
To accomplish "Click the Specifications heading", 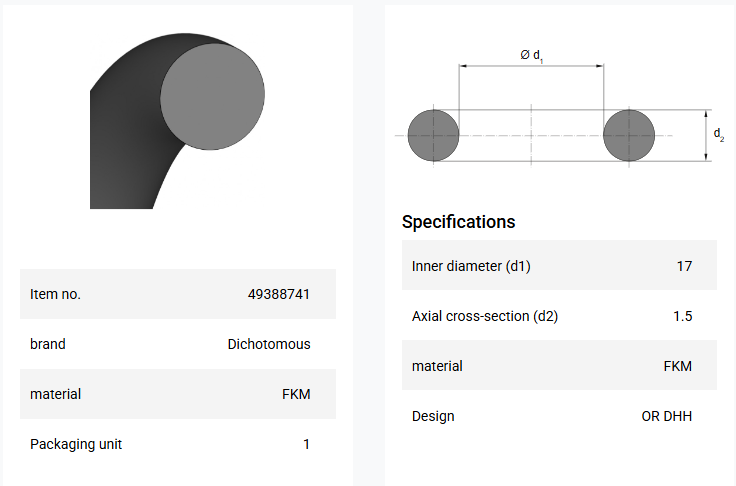I will point(459,222).
